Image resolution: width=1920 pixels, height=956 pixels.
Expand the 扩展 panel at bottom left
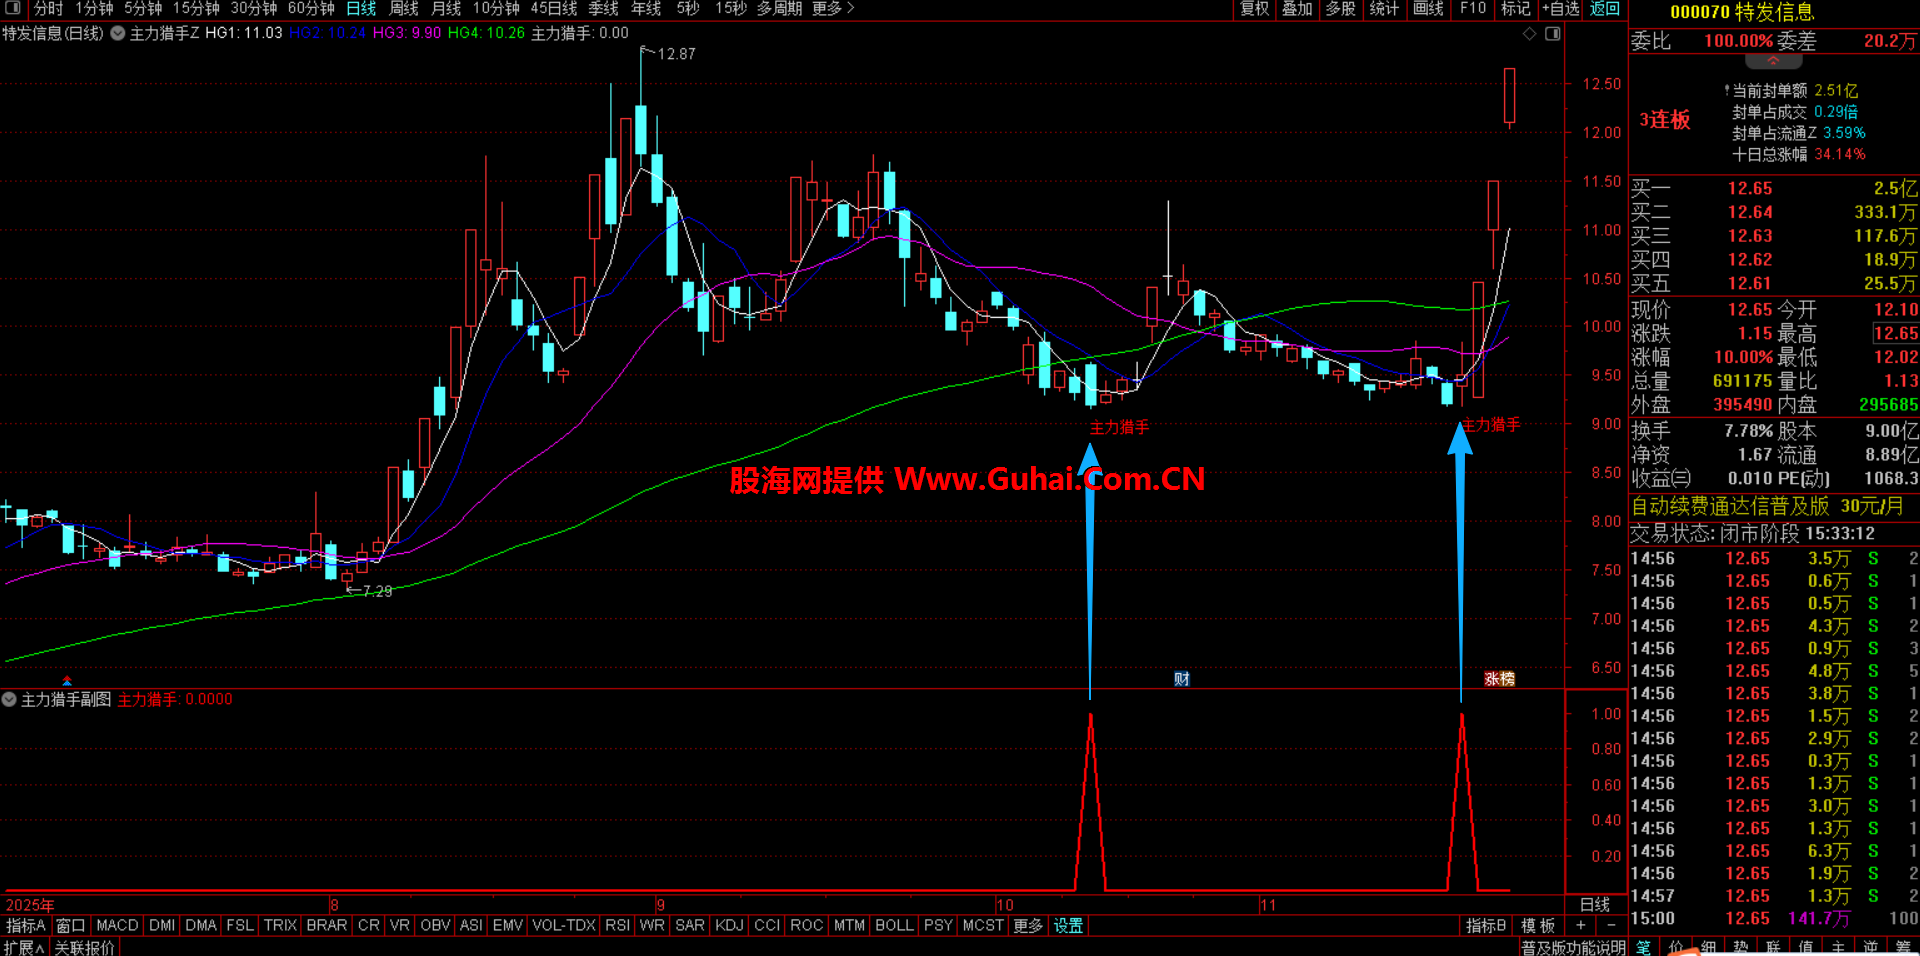pyautogui.click(x=24, y=947)
